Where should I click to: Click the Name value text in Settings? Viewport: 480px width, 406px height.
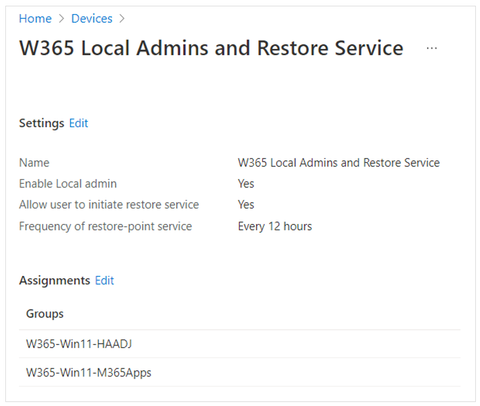pos(339,163)
